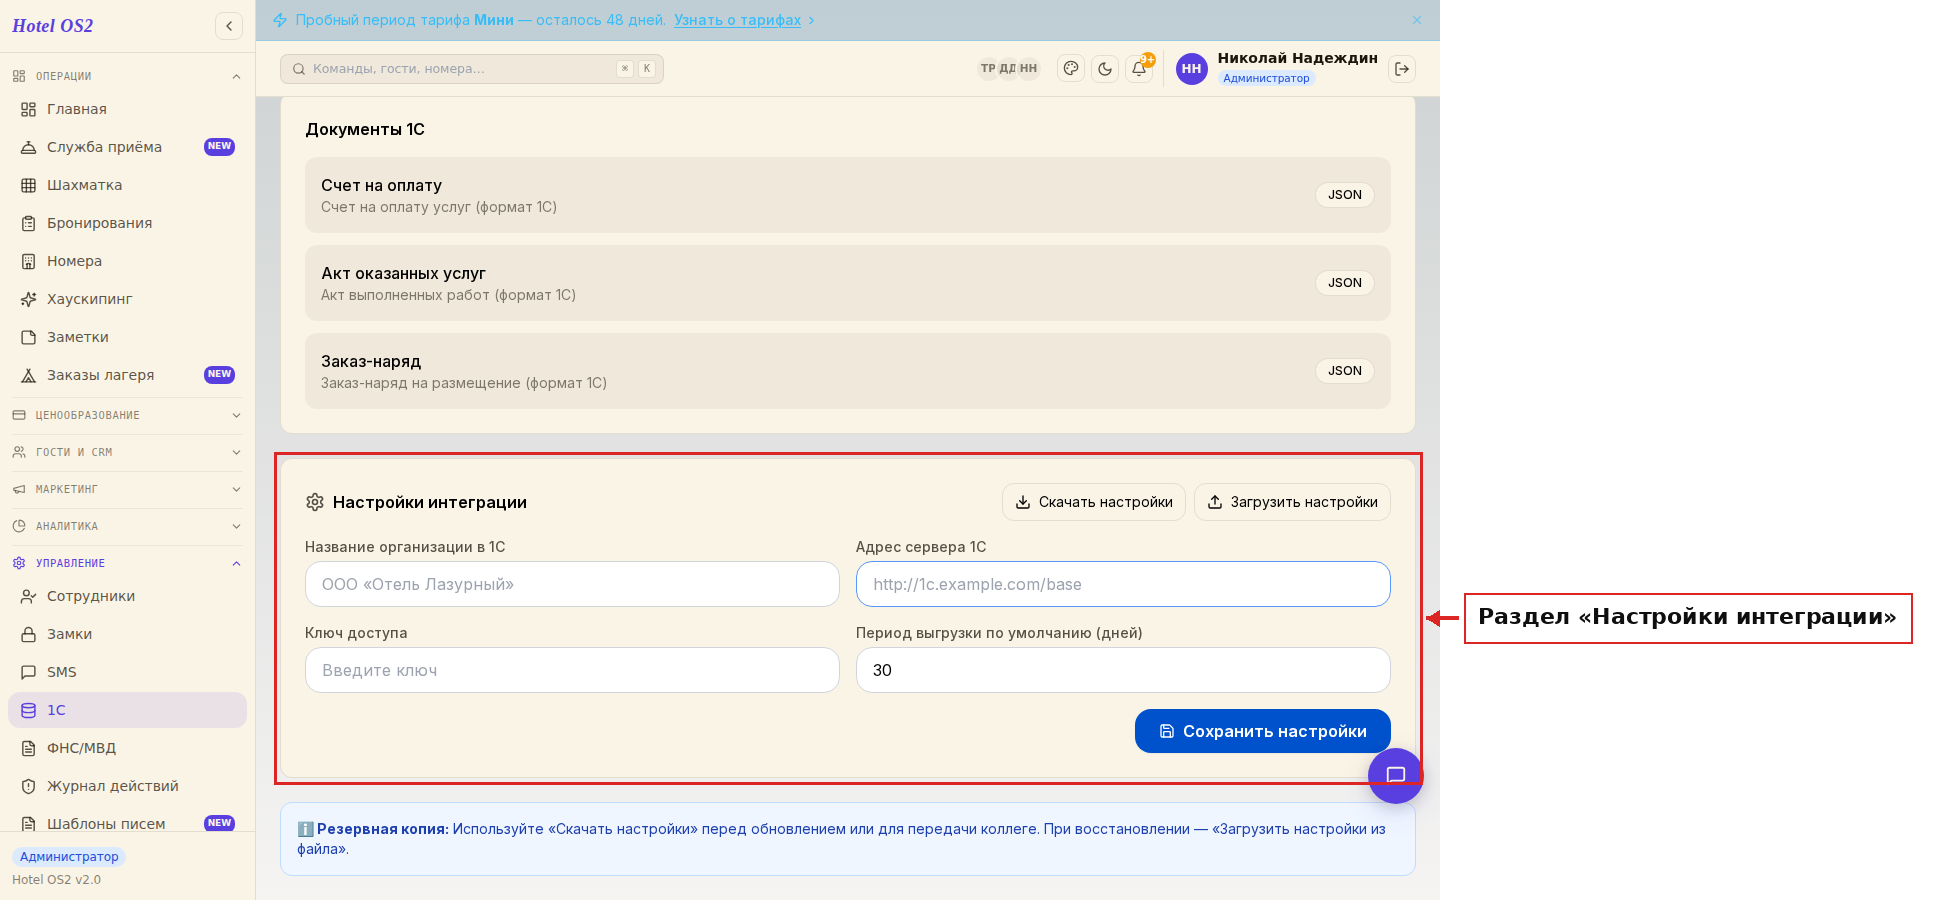Viewport: 1936px width, 900px height.
Task: Go to Хаускипинг page
Action: pos(127,299)
